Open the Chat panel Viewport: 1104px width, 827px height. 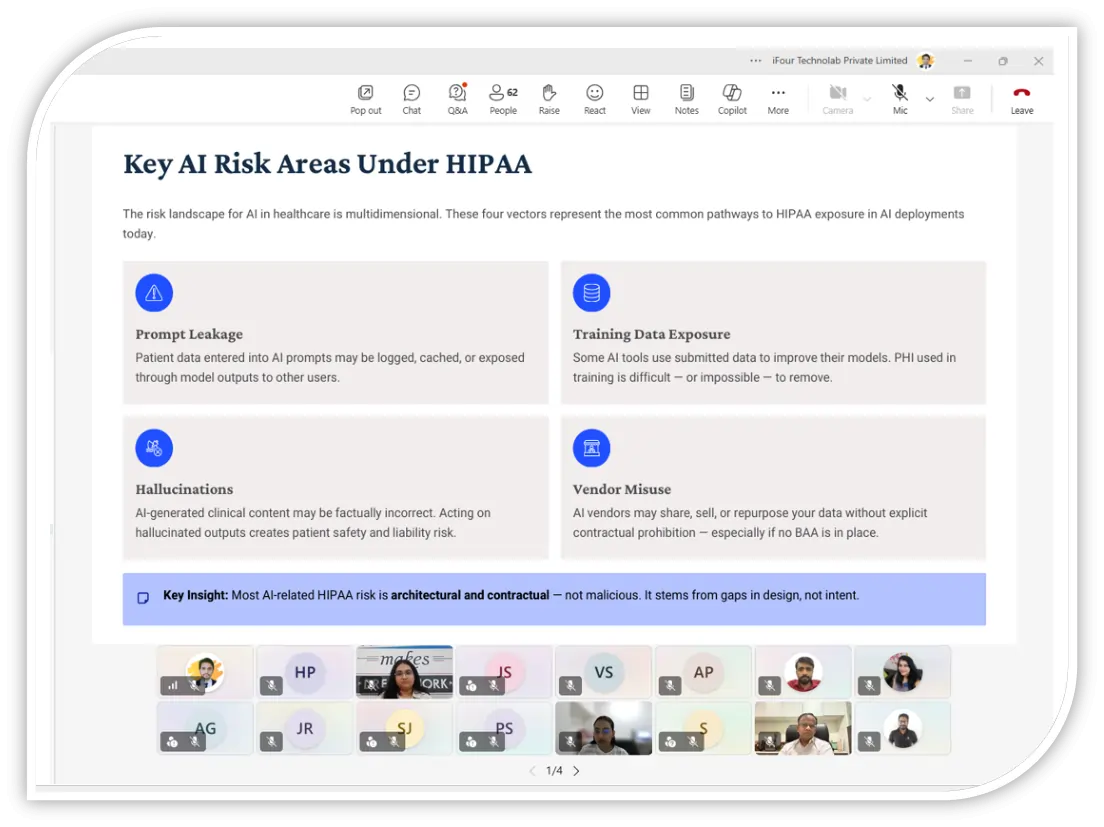click(411, 98)
